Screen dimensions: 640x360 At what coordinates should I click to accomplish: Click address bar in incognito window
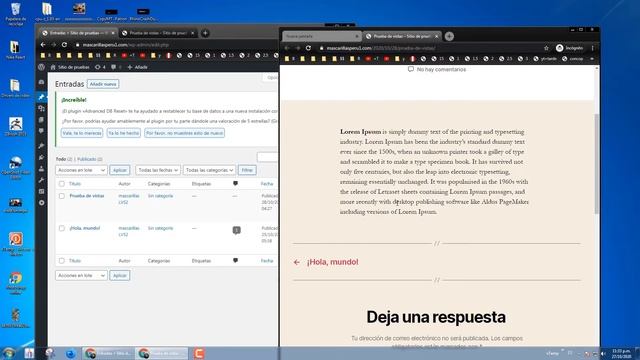429,48
